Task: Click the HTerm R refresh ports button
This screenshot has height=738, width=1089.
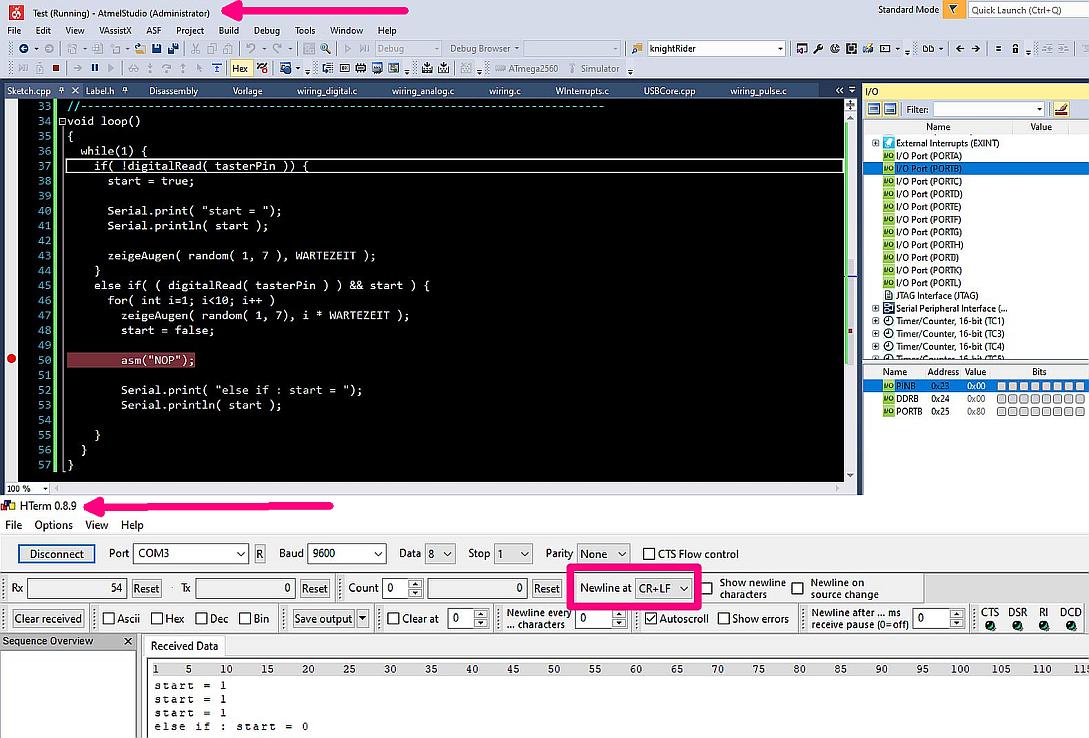Action: click(x=260, y=554)
